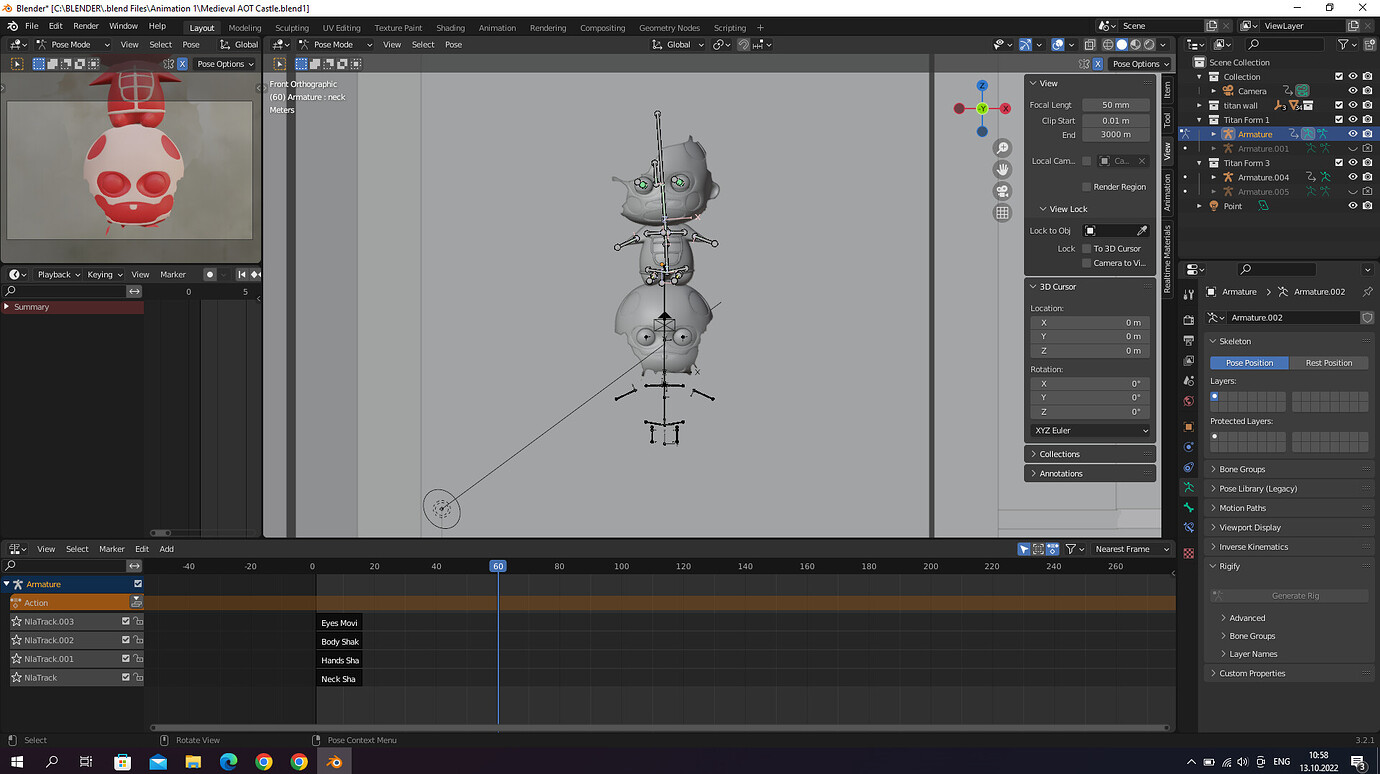Enable Lock Camera to View checkbox
Viewport: 1380px width, 774px height.
1086,263
